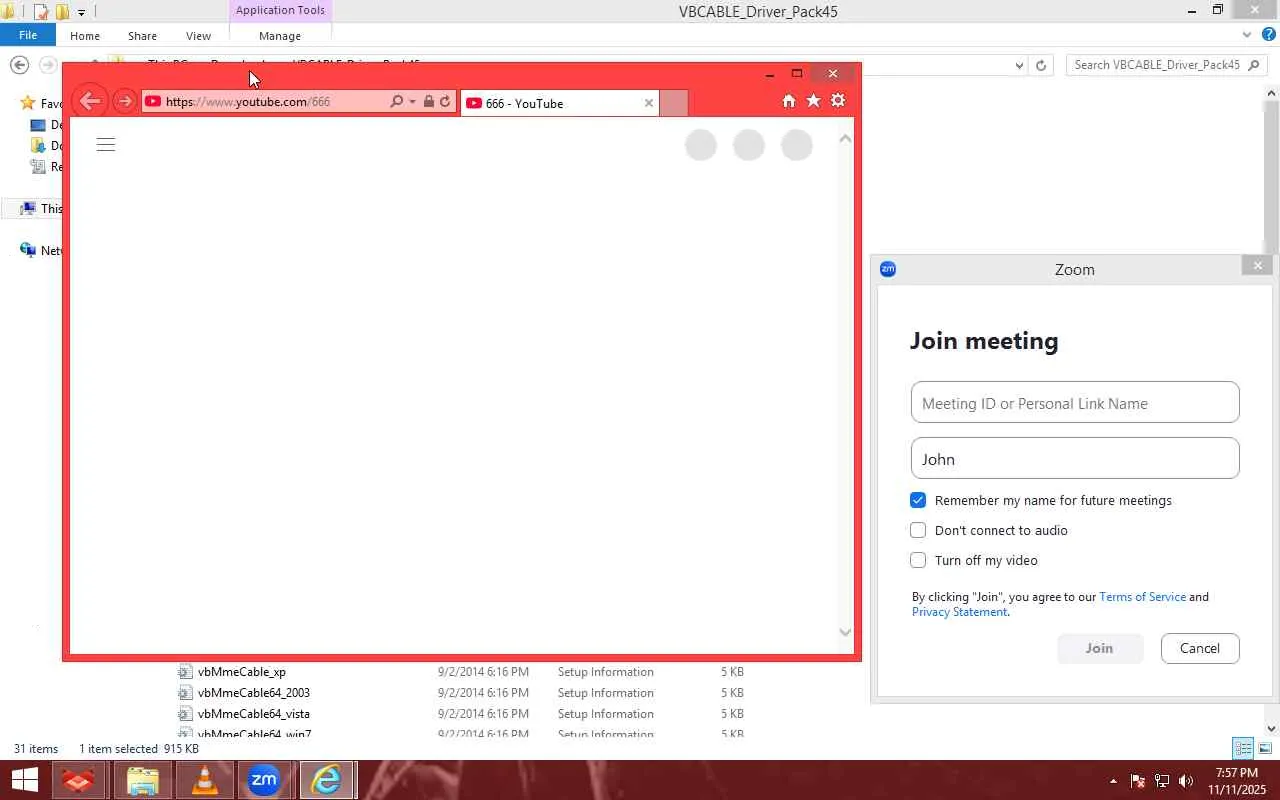The width and height of the screenshot is (1280, 800).
Task: Open a new tab in Internet Explorer
Action: click(674, 103)
